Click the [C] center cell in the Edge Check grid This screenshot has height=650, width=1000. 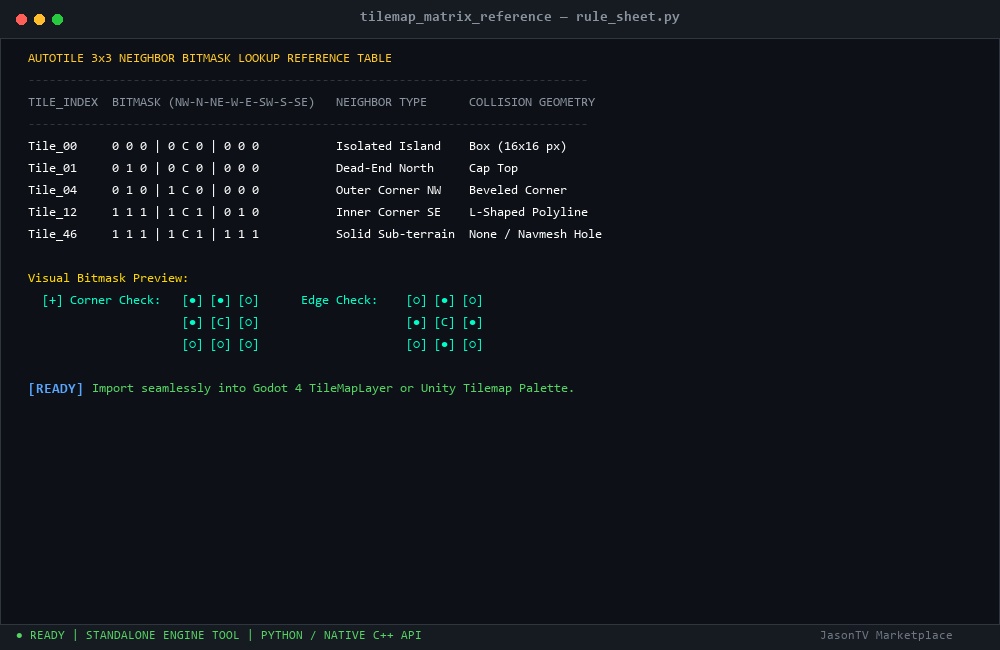click(x=445, y=323)
